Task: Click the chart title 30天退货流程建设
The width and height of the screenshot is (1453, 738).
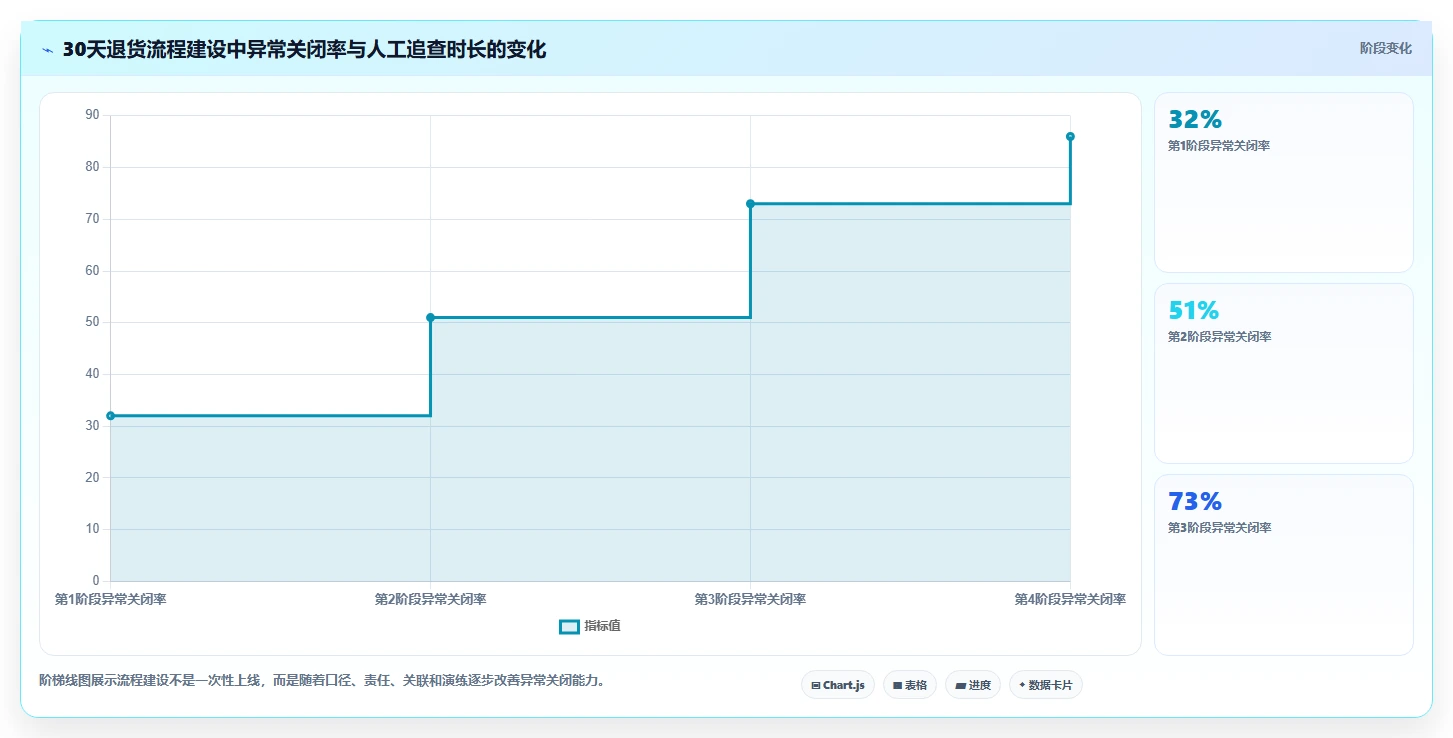Action: pos(304,49)
